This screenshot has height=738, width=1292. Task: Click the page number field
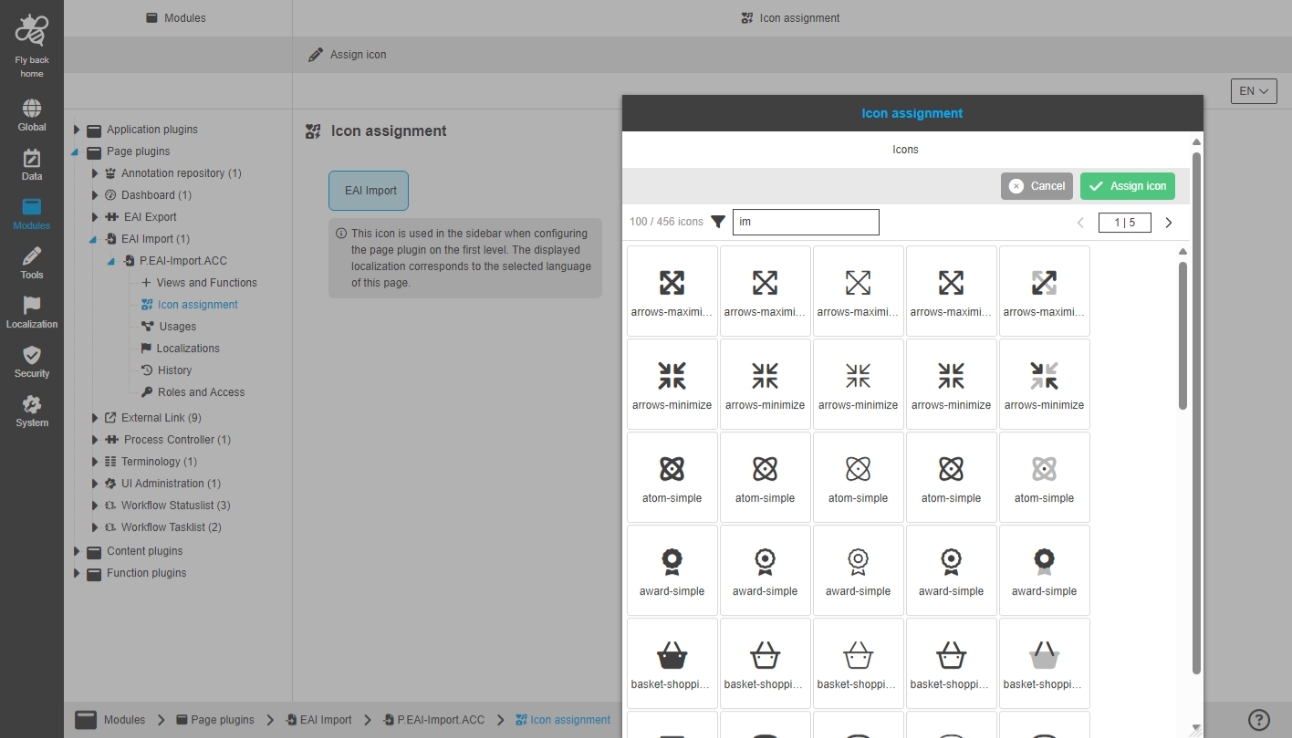pyautogui.click(x=1124, y=223)
